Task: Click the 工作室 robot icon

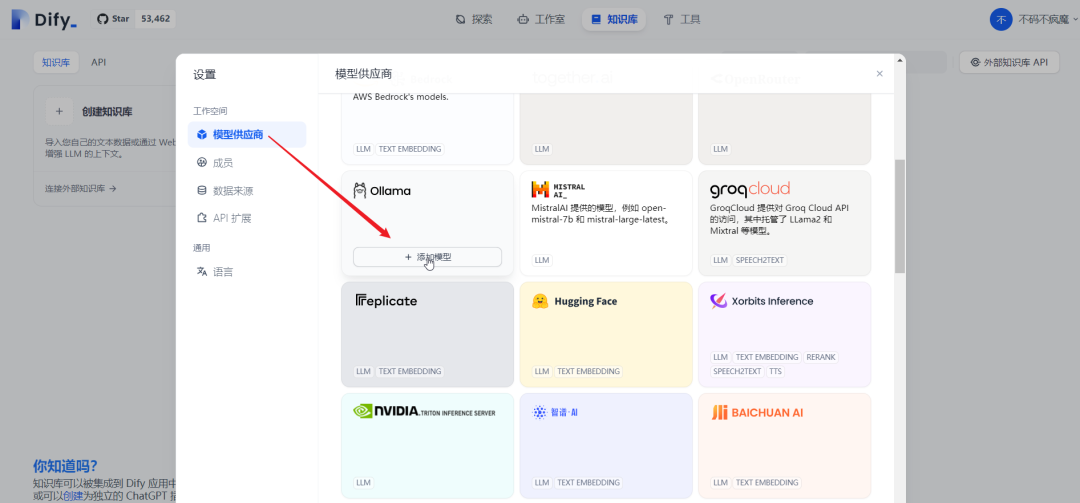Action: tap(523, 19)
